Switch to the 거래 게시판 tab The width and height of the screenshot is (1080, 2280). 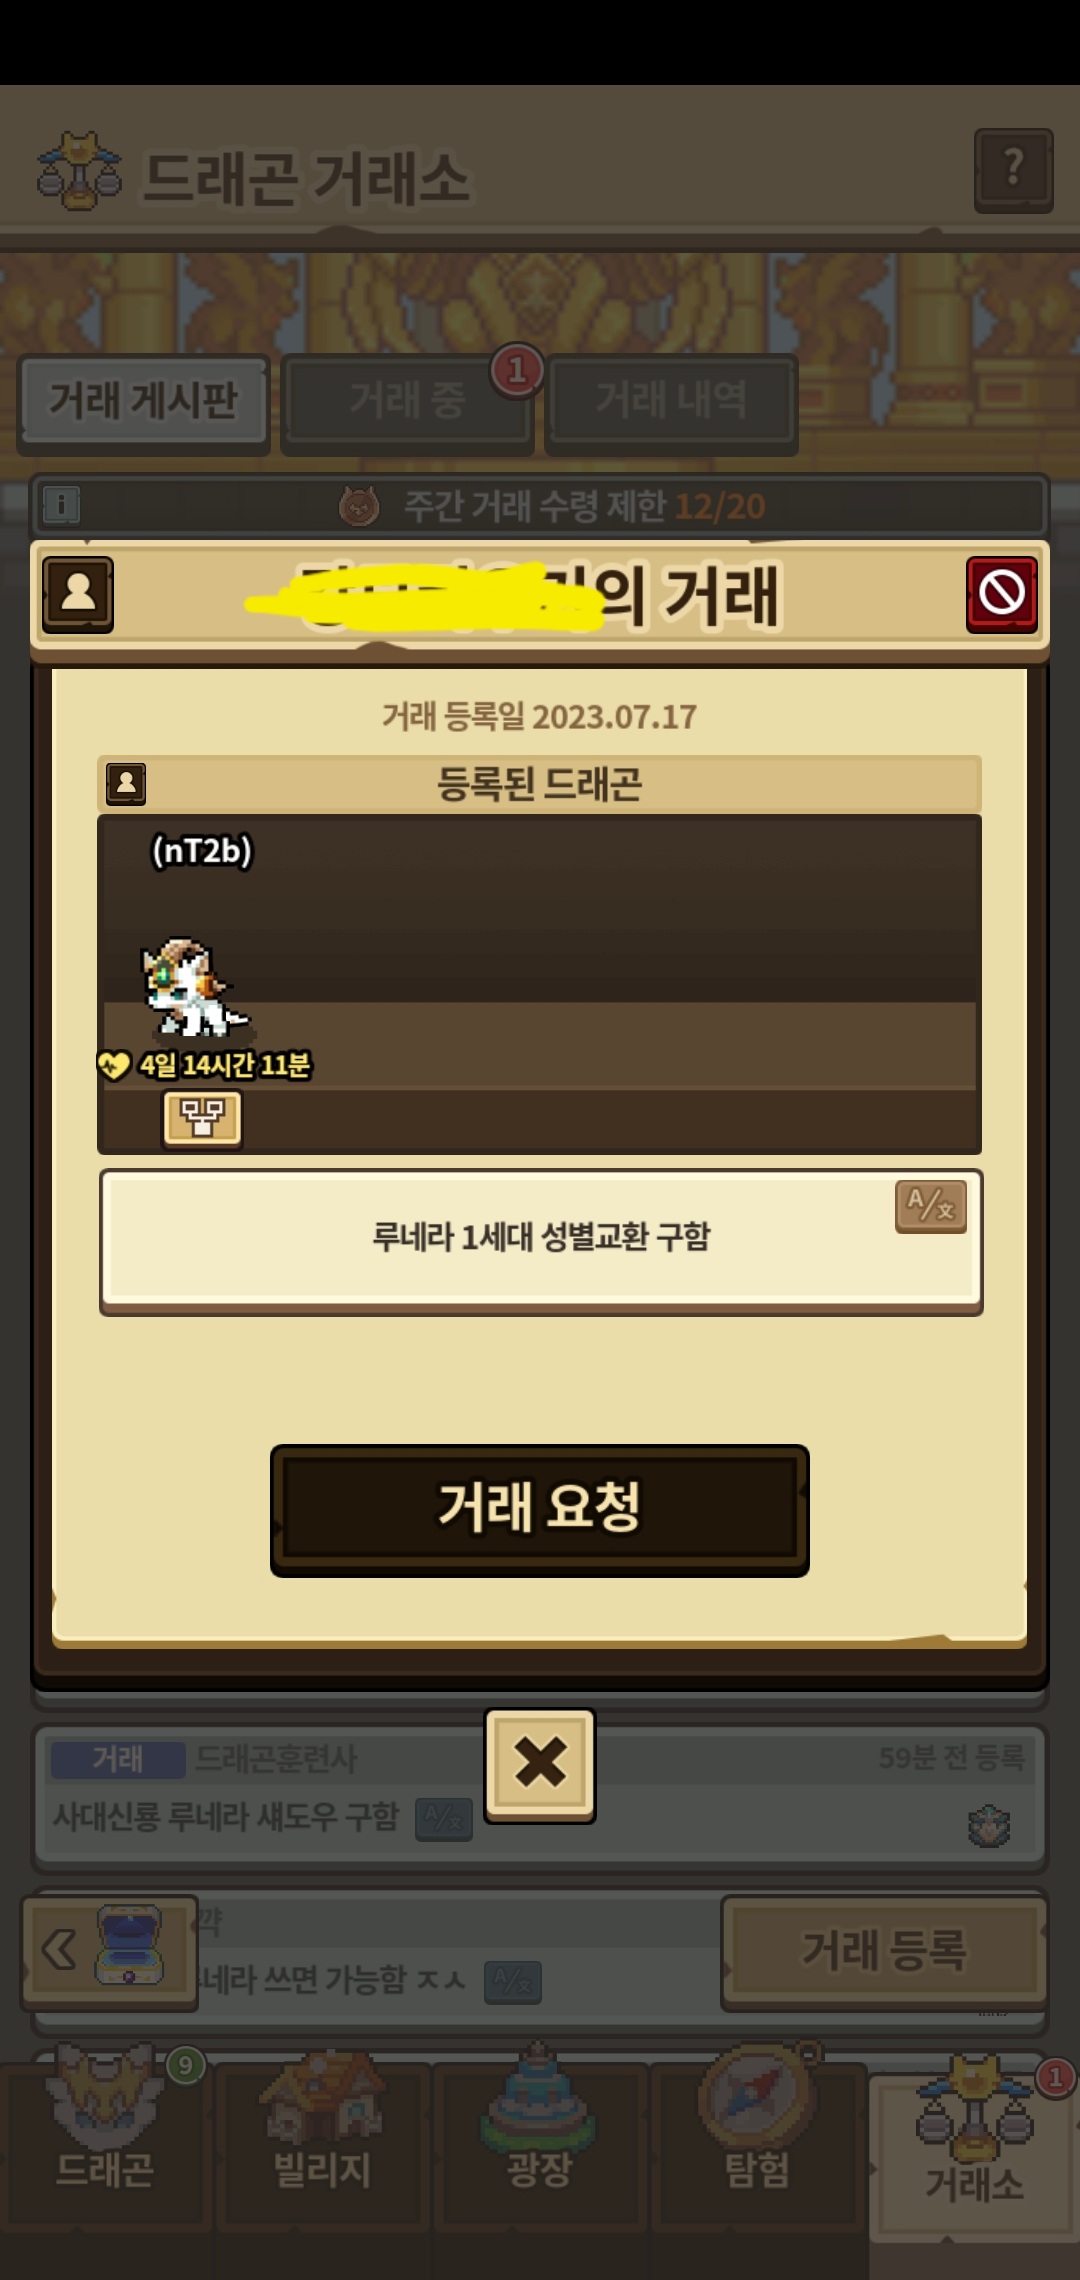(x=144, y=402)
